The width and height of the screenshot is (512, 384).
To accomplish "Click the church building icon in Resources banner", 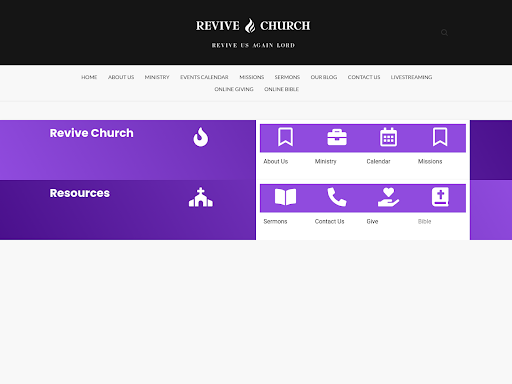I will tap(201, 197).
